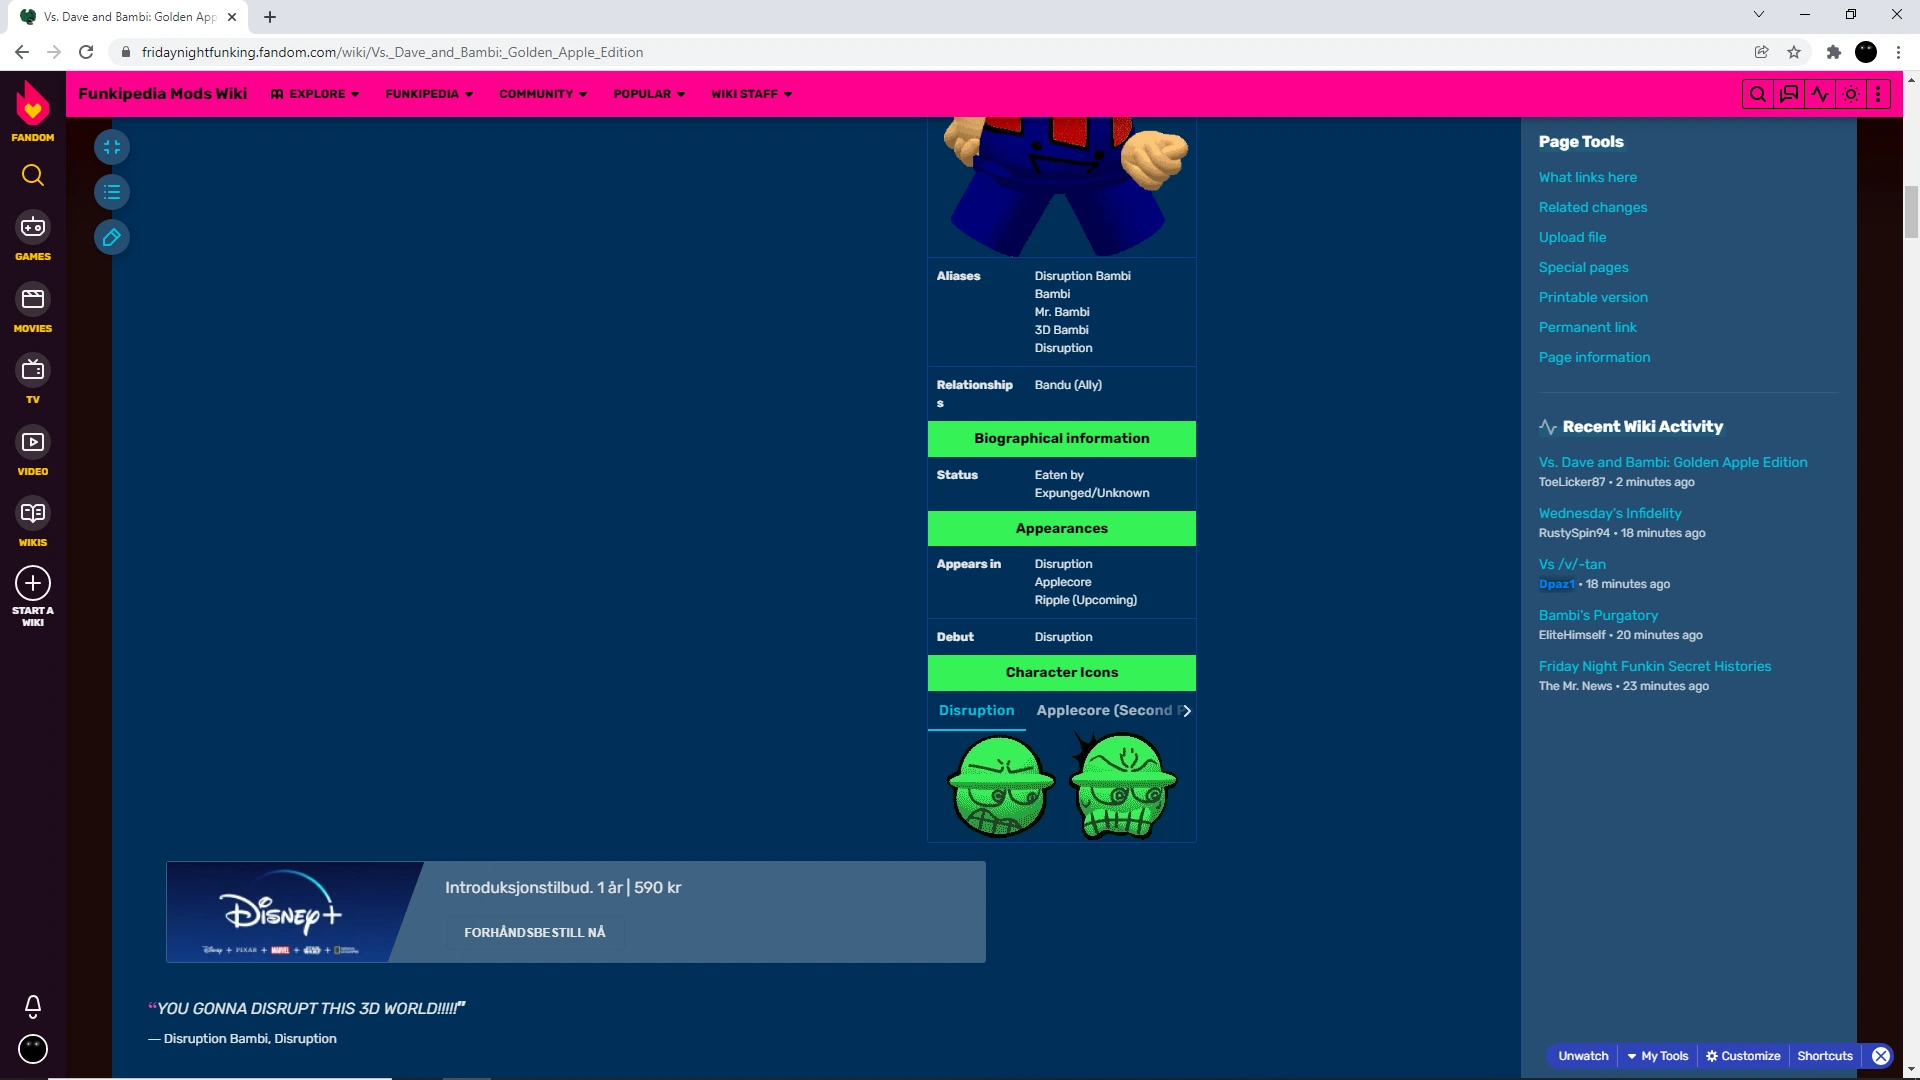The height and width of the screenshot is (1080, 1920).
Task: Toggle the light/dark theme switch icon
Action: tap(1850, 94)
